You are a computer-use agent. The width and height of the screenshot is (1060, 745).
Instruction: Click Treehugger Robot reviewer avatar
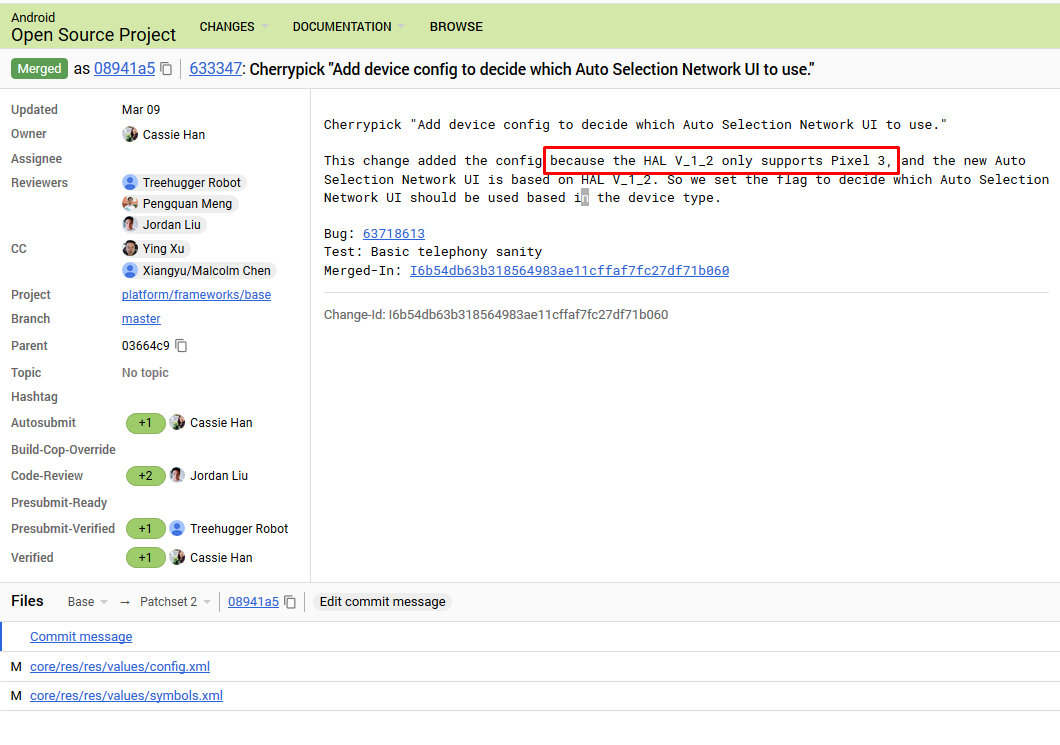[x=130, y=183]
